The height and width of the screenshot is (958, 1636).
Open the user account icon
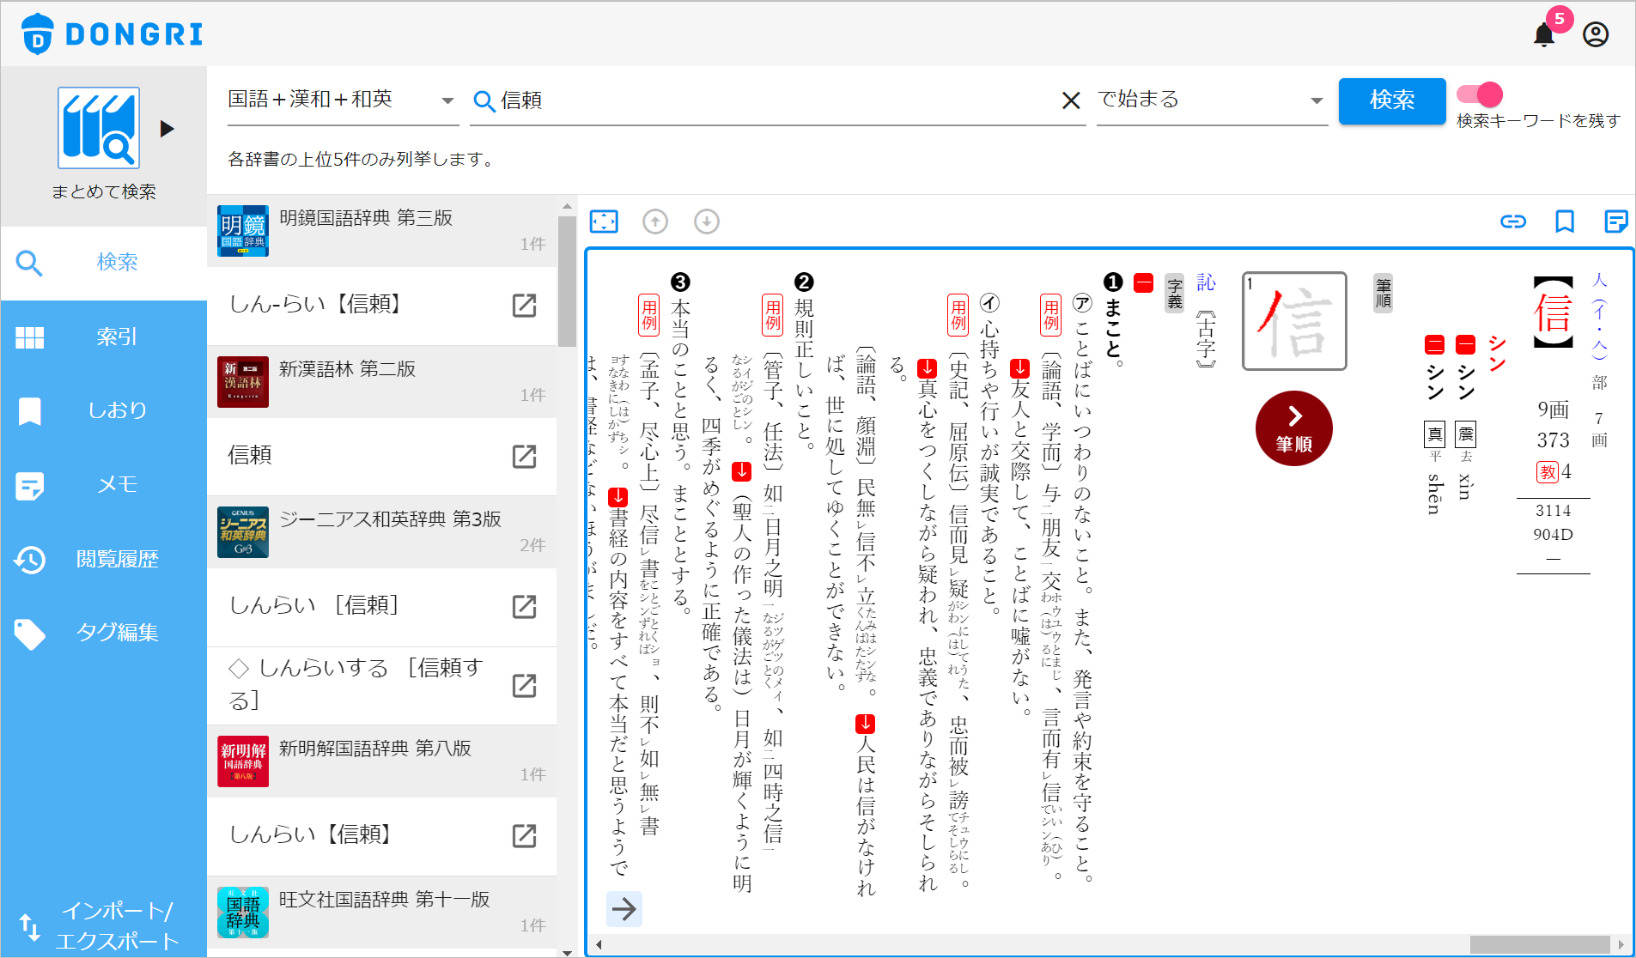pyautogui.click(x=1596, y=35)
